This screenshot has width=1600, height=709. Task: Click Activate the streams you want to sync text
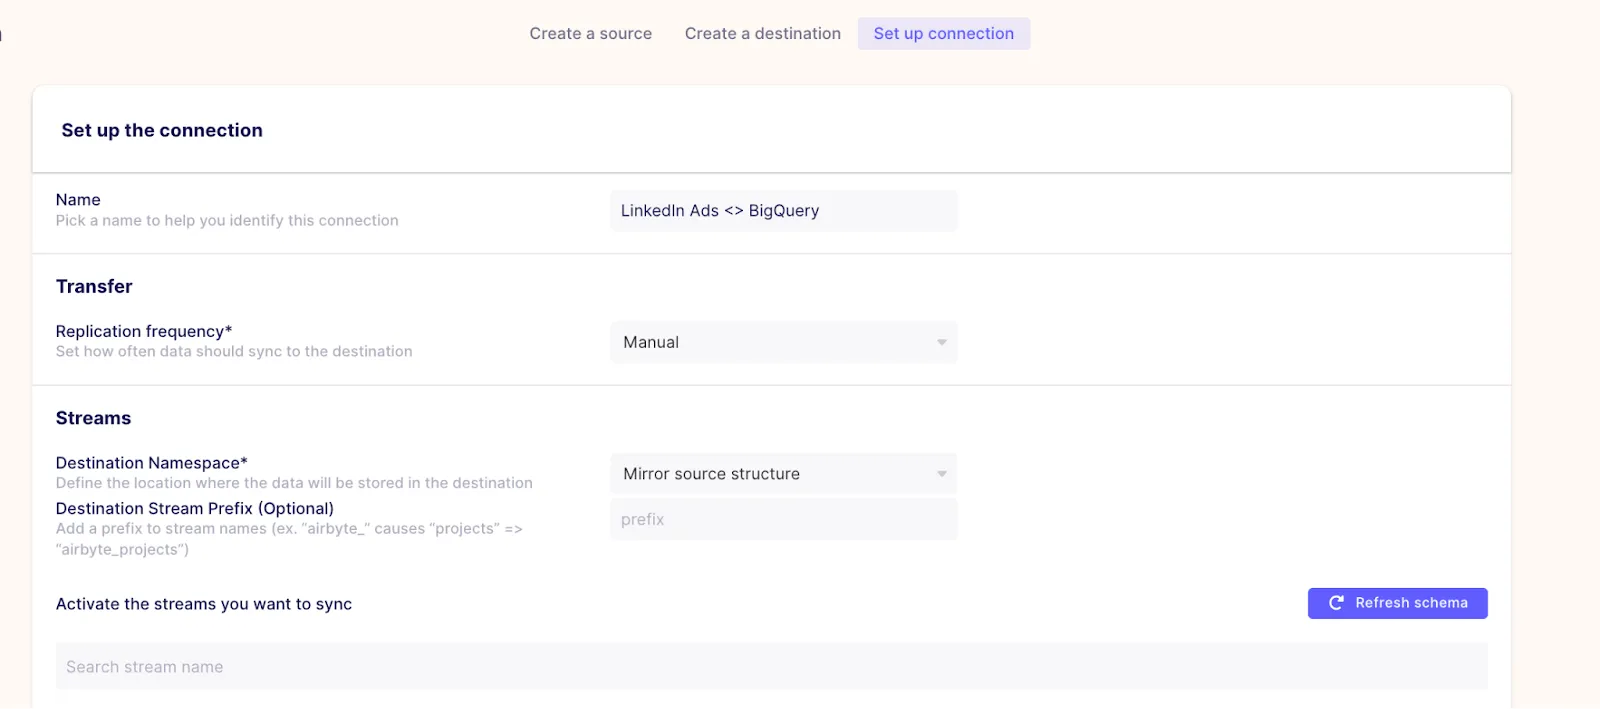tap(204, 604)
